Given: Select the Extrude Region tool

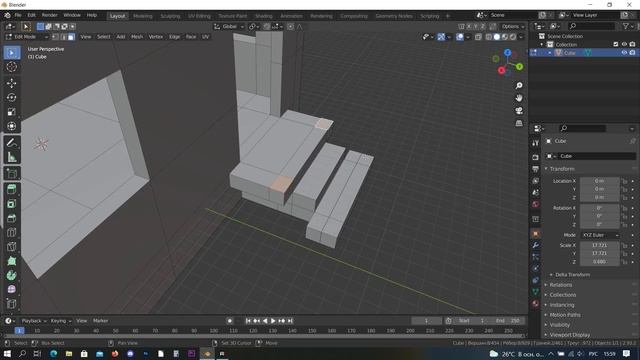Looking at the screenshot, I should 11,189.
